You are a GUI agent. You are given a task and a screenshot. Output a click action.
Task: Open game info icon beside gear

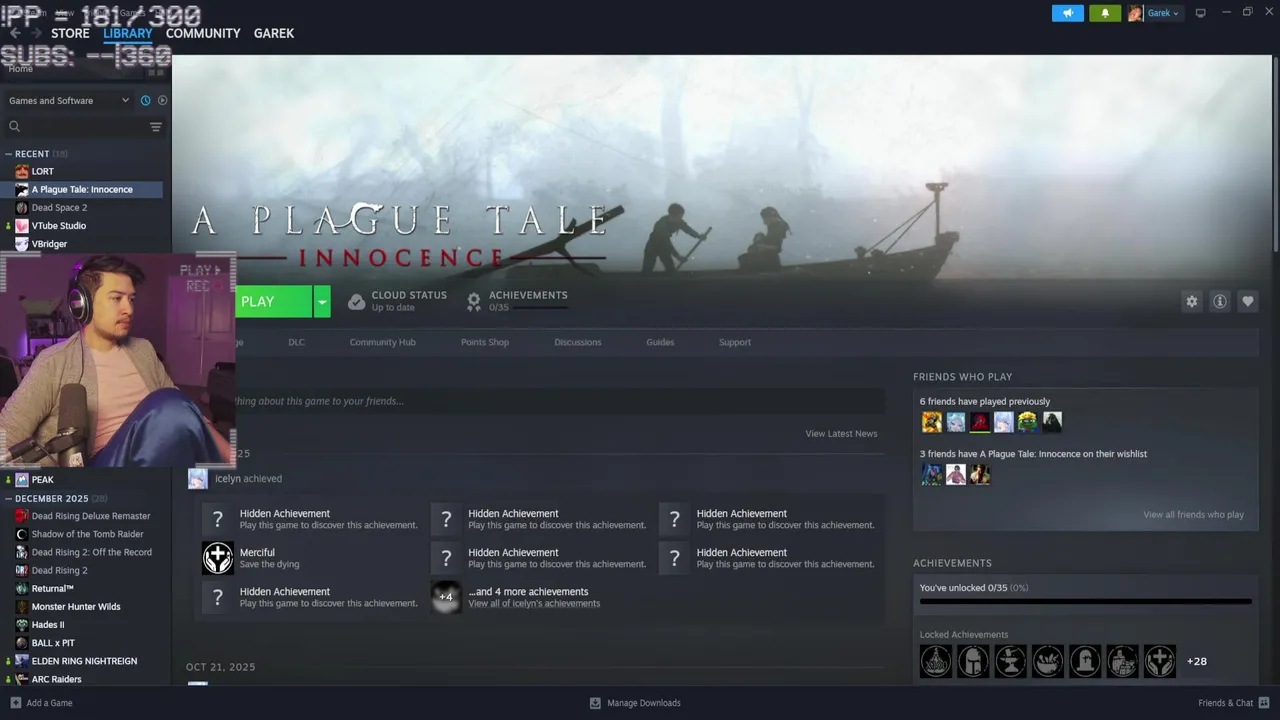click(x=1219, y=301)
